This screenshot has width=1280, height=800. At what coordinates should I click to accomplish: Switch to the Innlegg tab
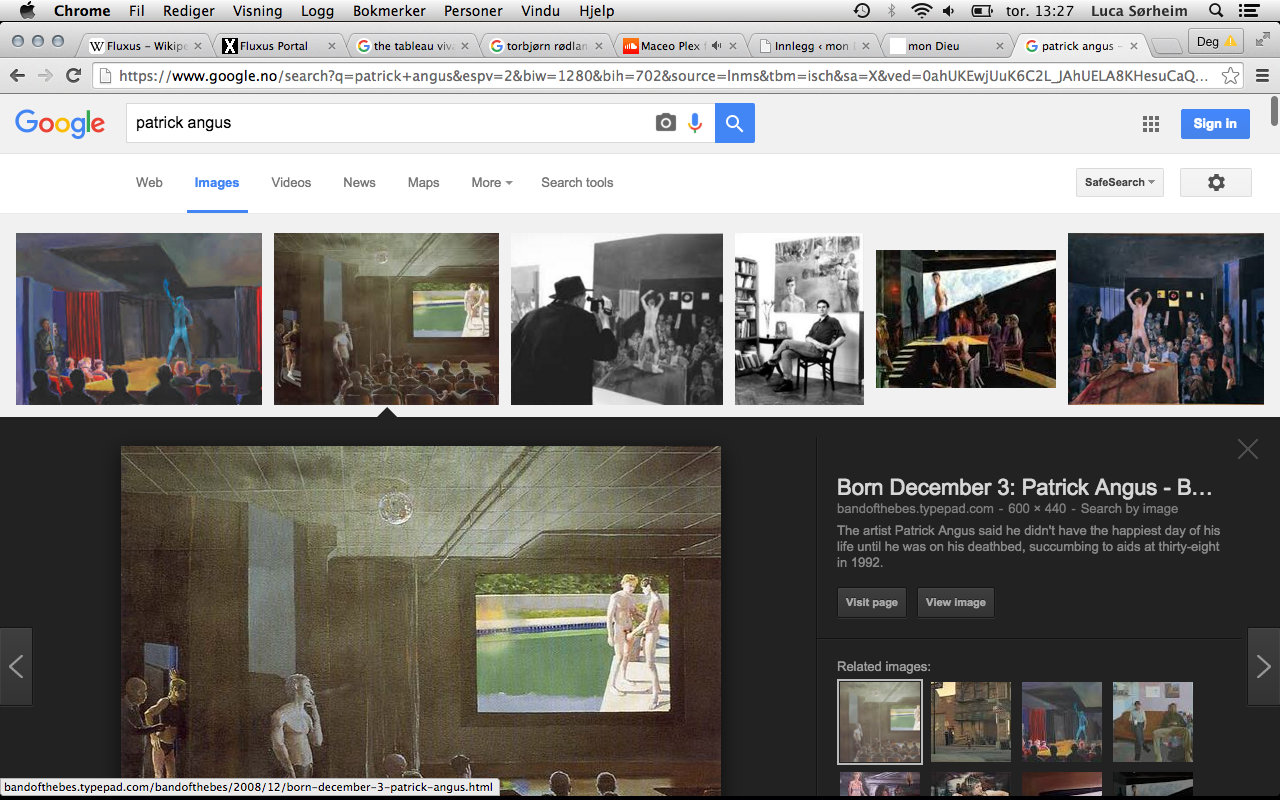click(813, 46)
